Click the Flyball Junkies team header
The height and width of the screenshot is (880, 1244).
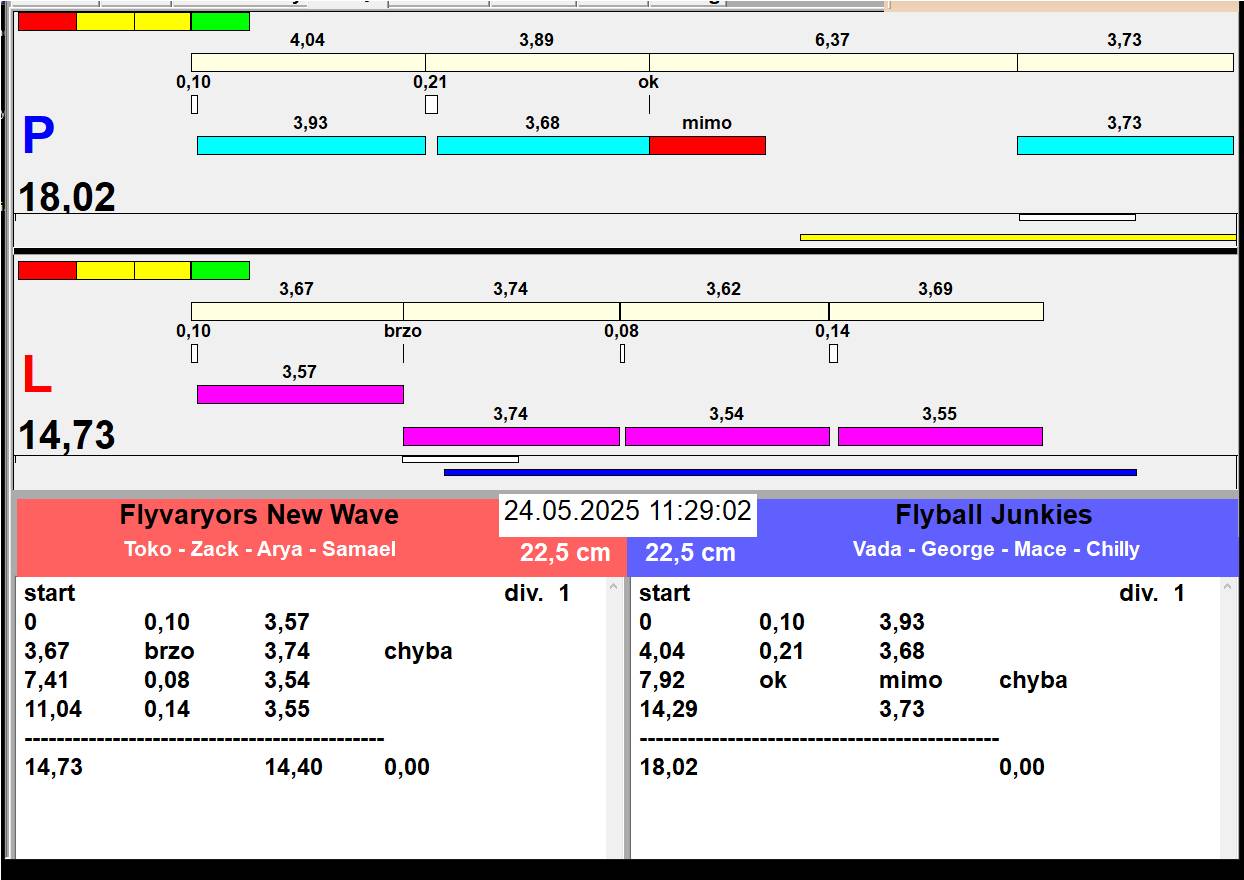(x=994, y=515)
